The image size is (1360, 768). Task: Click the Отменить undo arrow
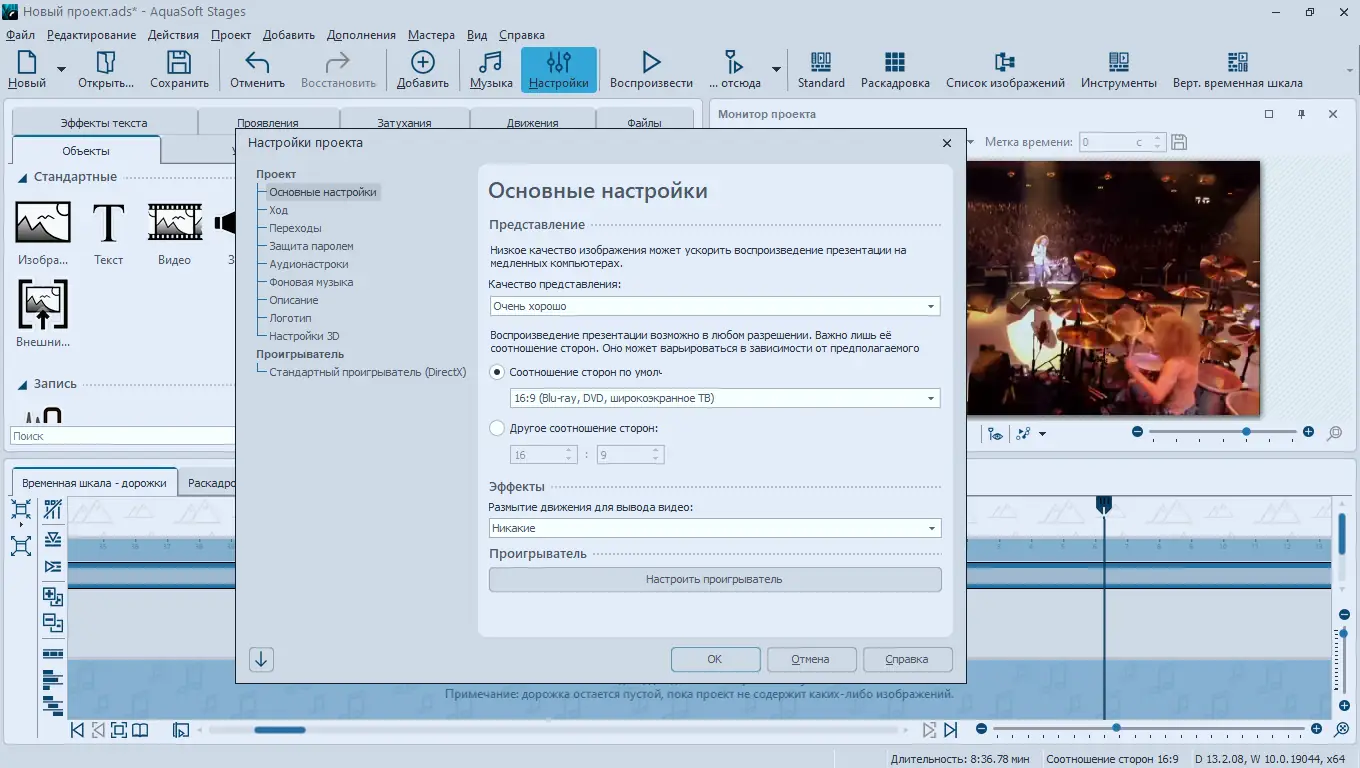(x=257, y=62)
